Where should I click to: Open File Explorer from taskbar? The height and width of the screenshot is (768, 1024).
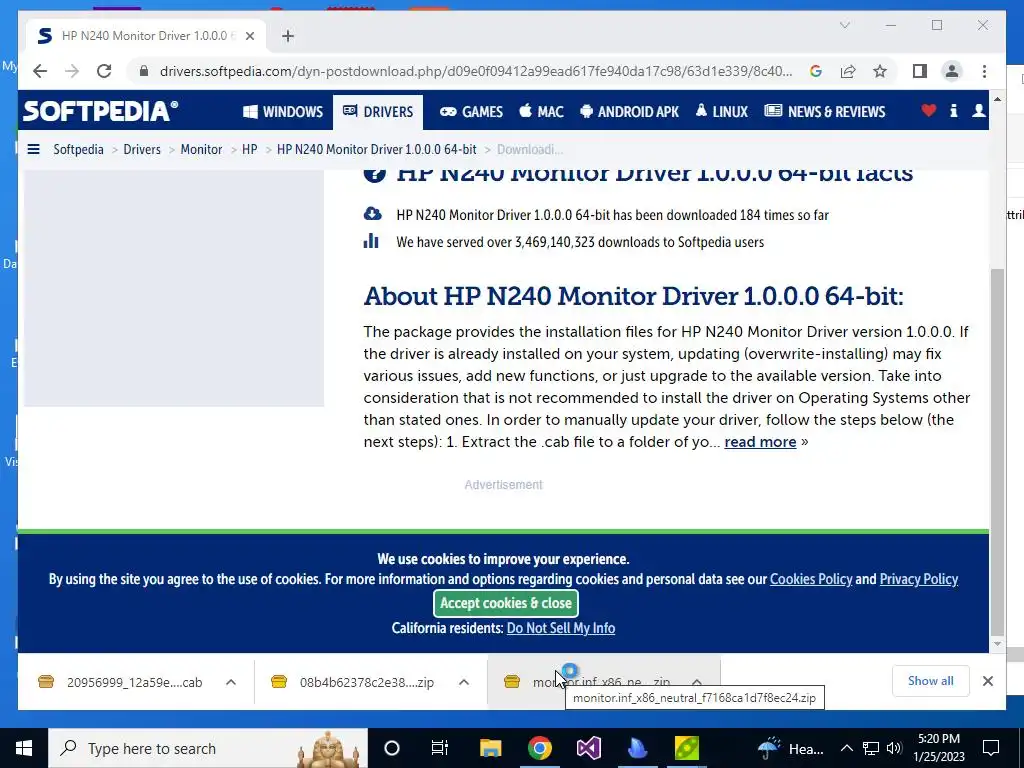[x=490, y=748]
